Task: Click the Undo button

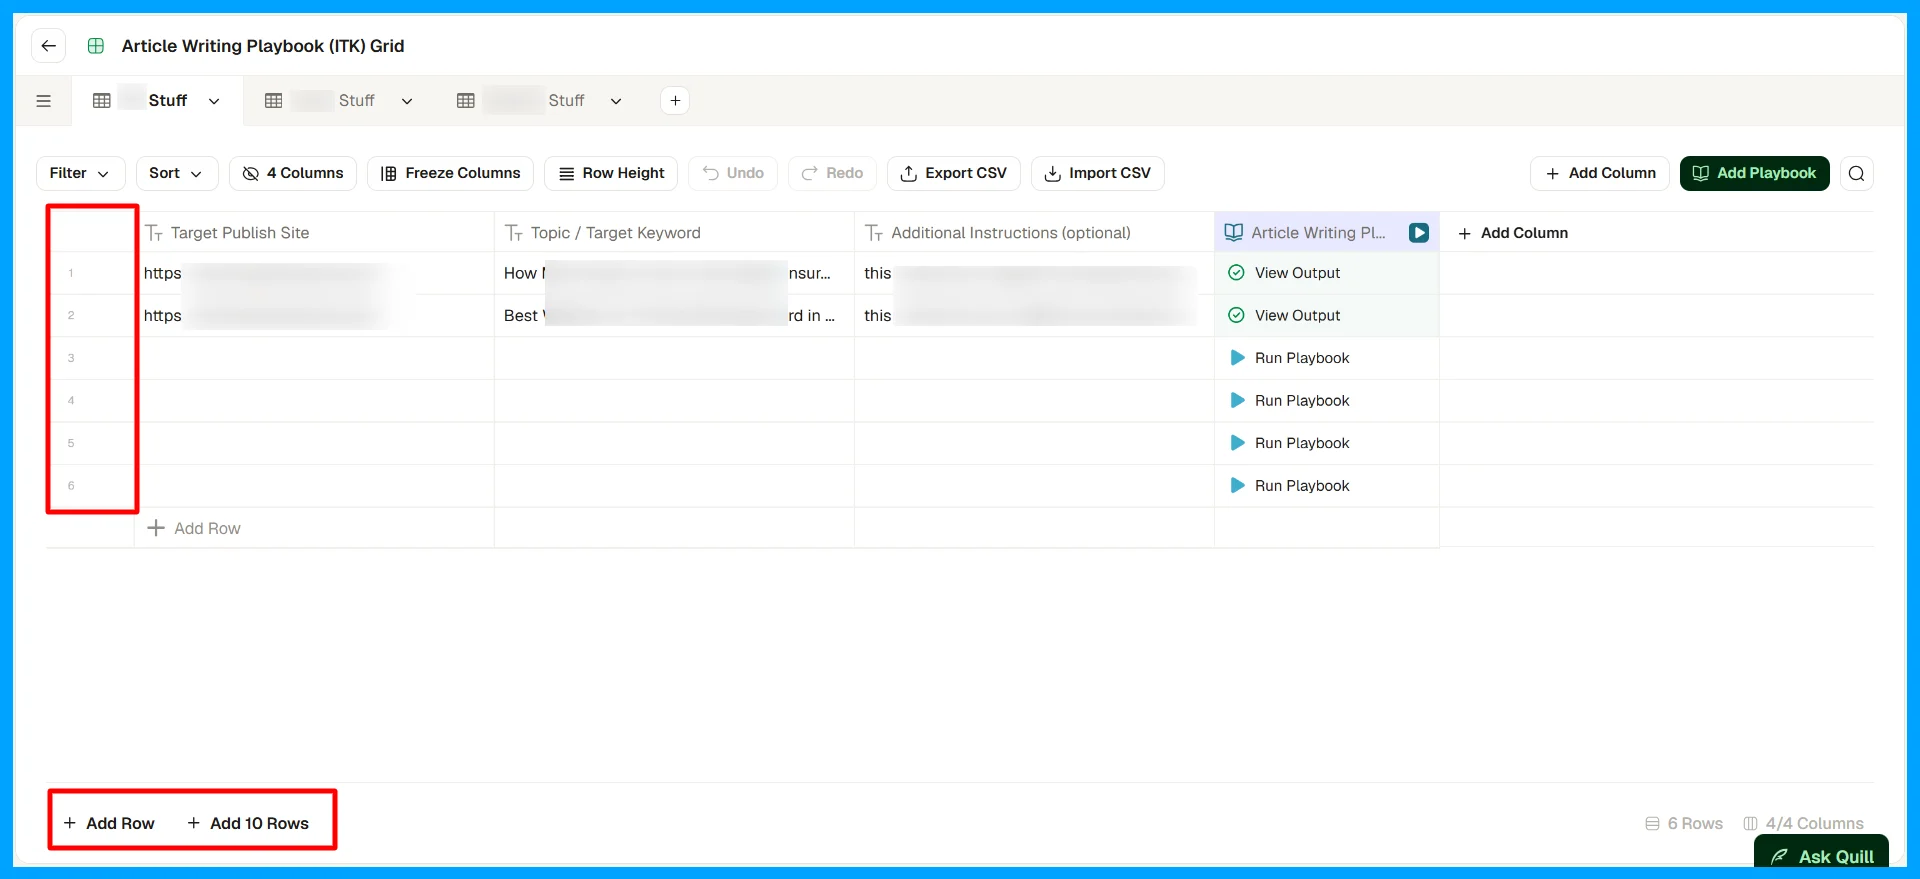Action: tap(733, 173)
